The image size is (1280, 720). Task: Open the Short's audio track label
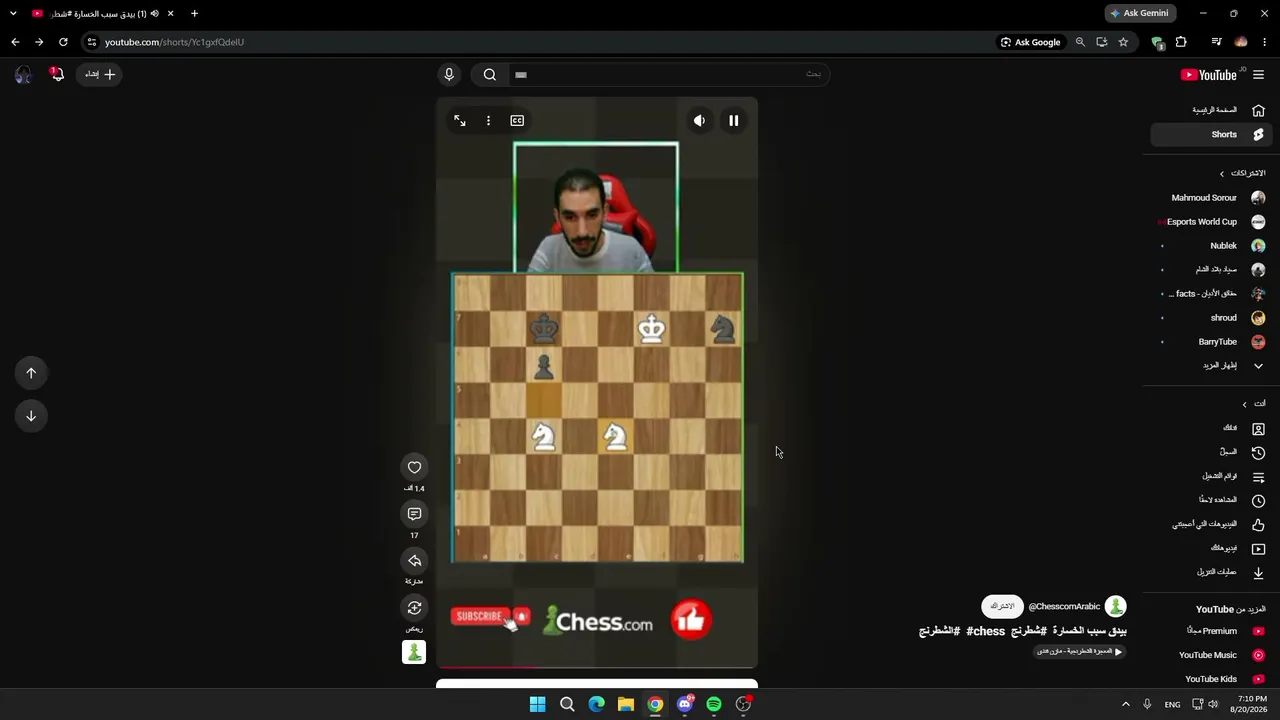coord(1080,651)
